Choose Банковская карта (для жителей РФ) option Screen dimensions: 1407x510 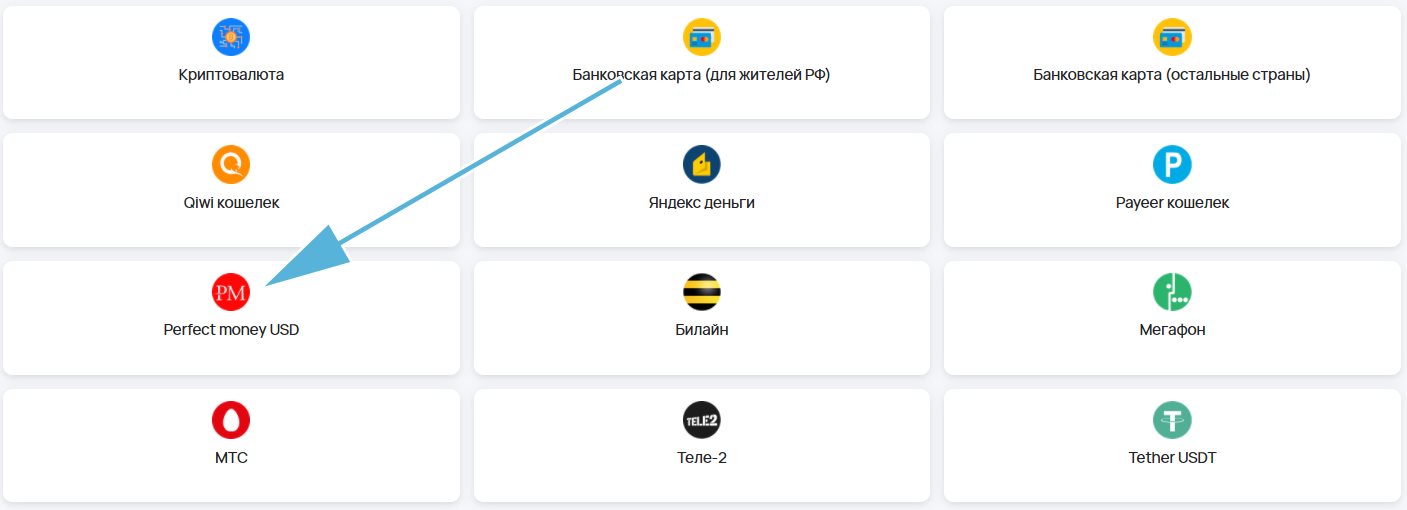point(702,63)
